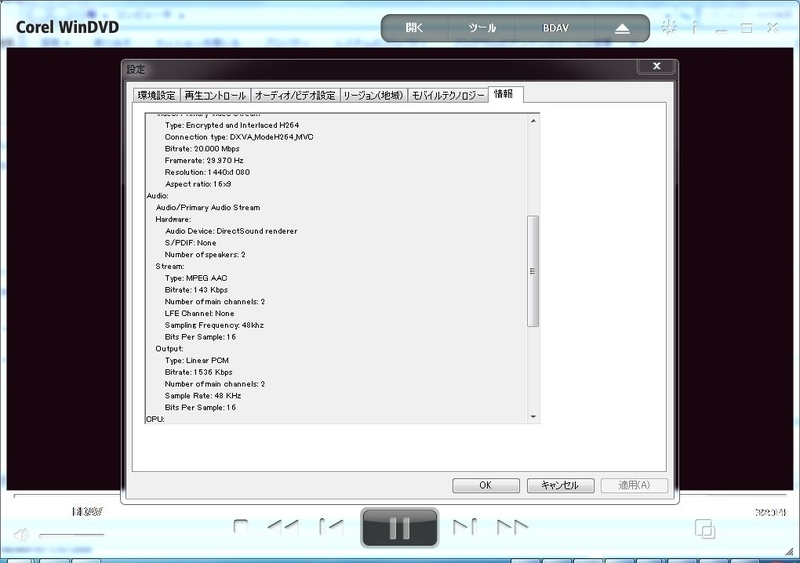Switch to the リージョン(地域) tab
This screenshot has height=563, width=800.
[373, 95]
